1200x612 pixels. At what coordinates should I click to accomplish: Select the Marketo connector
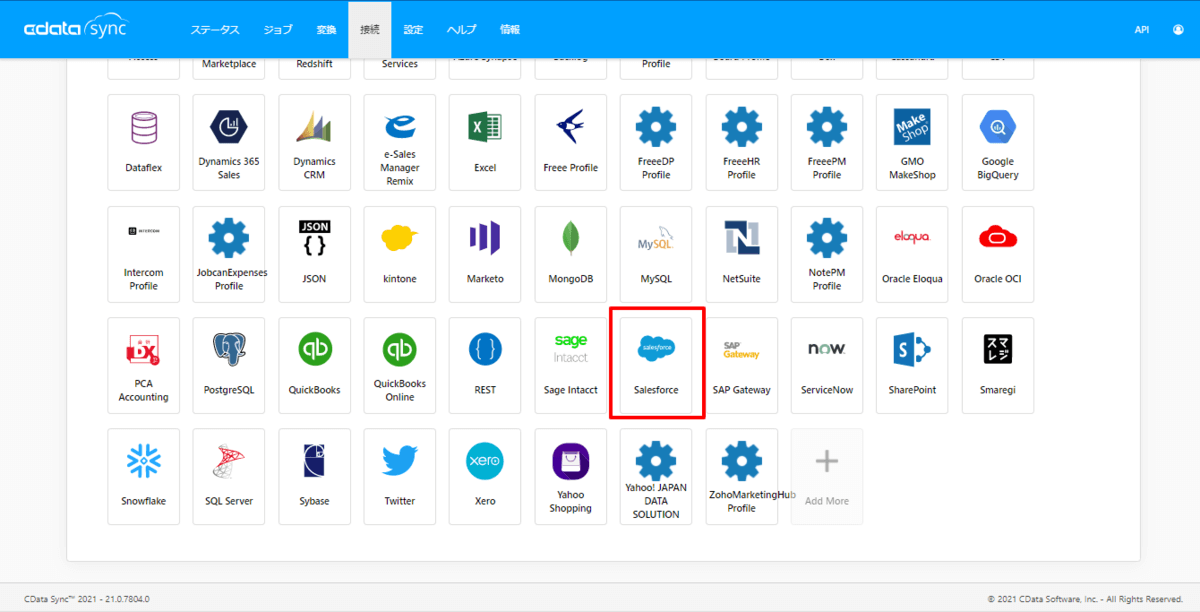tap(485, 254)
